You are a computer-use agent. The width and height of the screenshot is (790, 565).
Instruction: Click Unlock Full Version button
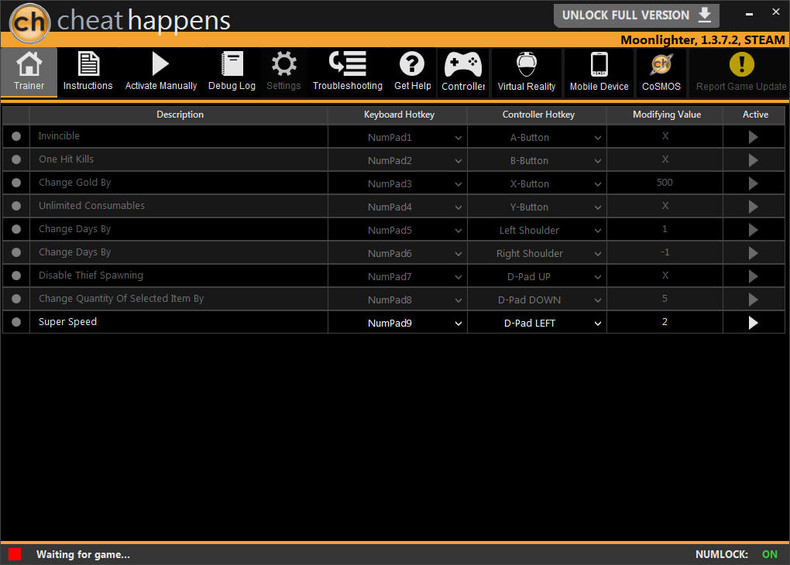(x=636, y=16)
